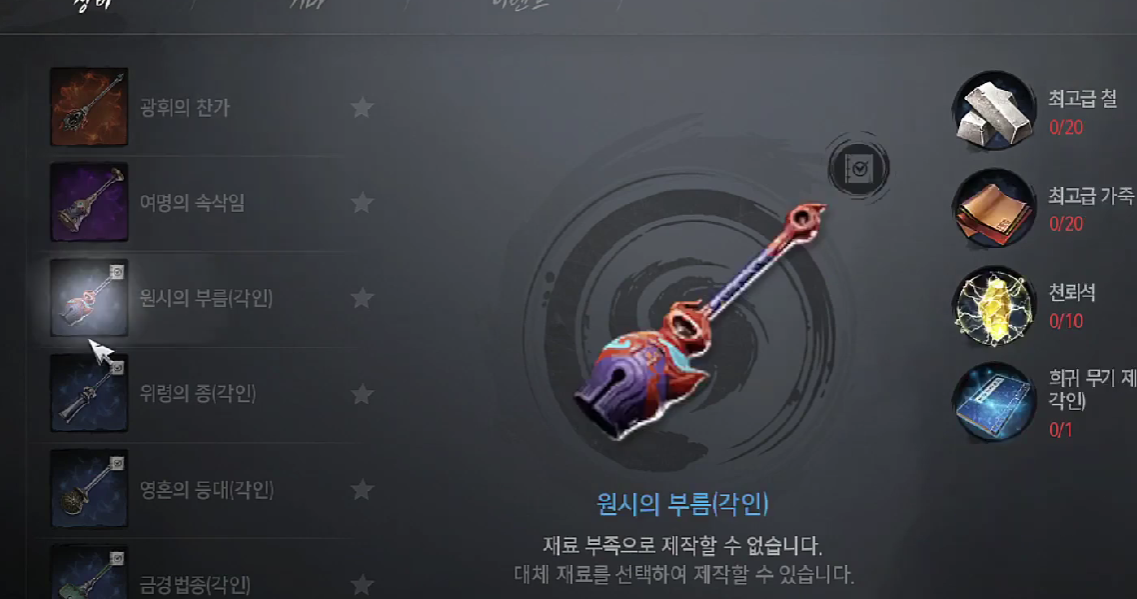Toggle favorite star for 금경법종(각인)
Viewport: 1137px width, 599px height.
click(362, 584)
